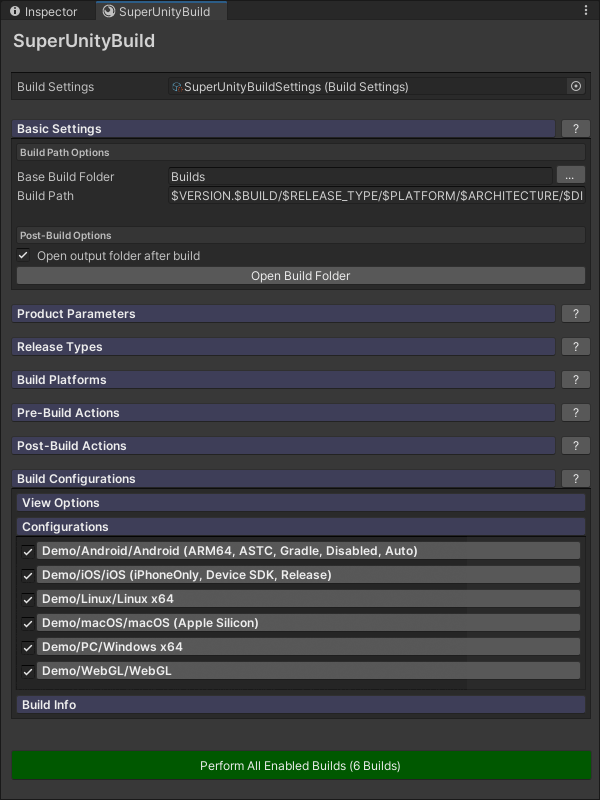The image size is (600, 800).
Task: Click the Open Build Folder button
Action: point(300,276)
